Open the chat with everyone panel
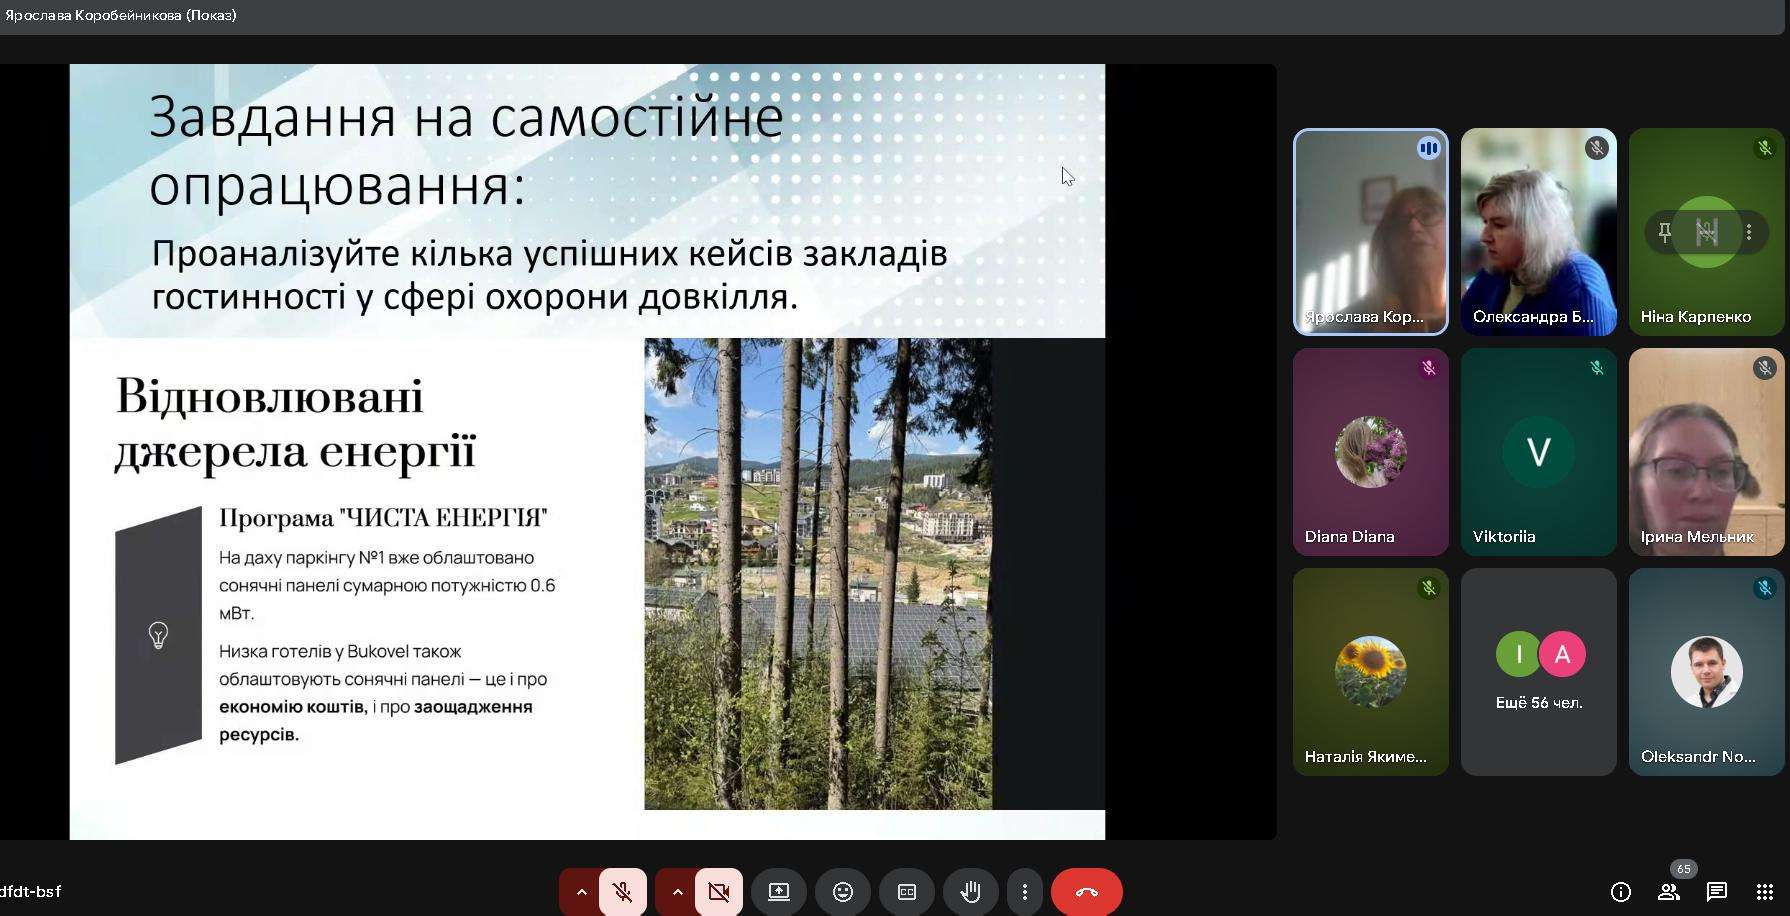 pyautogui.click(x=1717, y=892)
